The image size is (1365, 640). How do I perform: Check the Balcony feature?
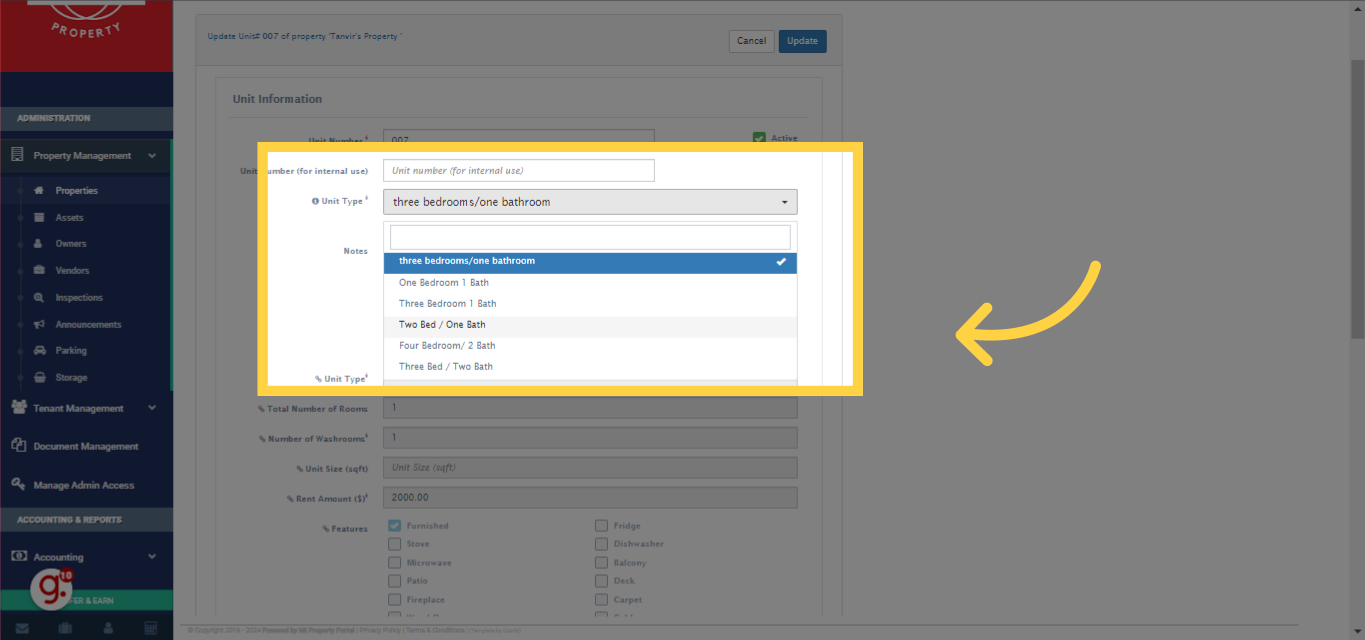coord(602,562)
